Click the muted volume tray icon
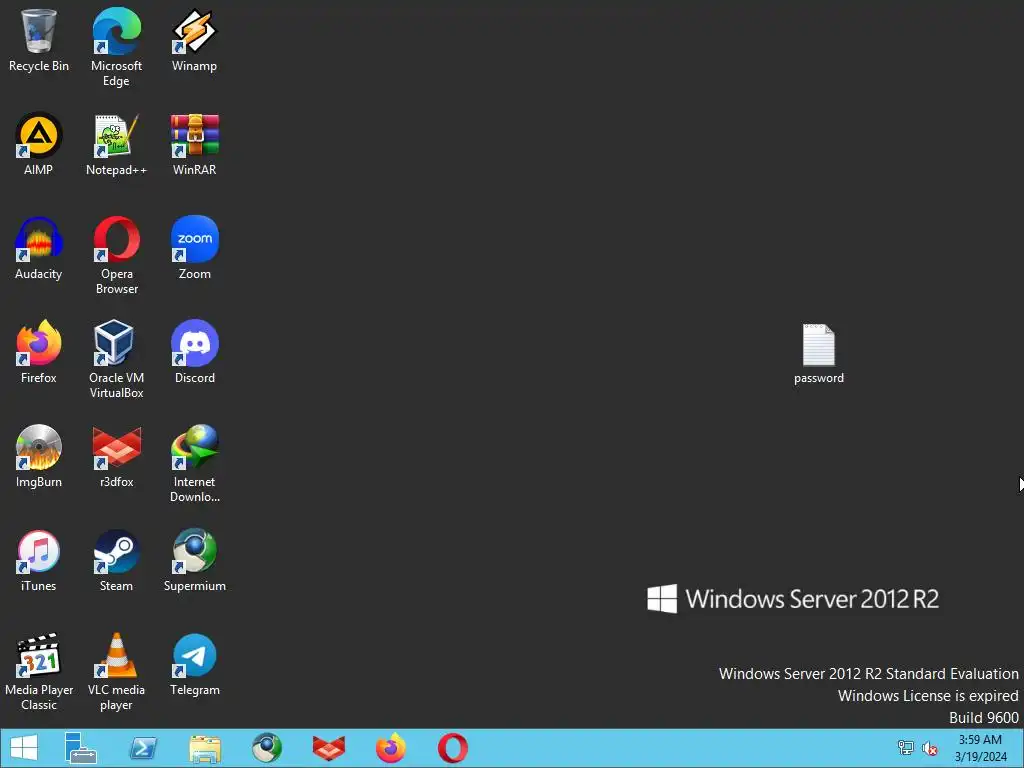 click(930, 748)
